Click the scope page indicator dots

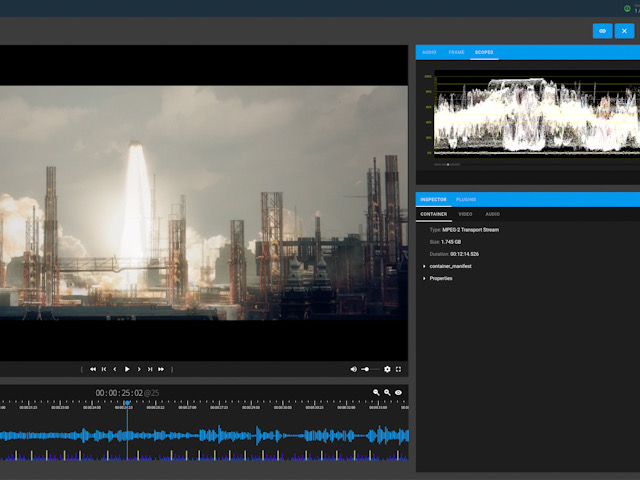pos(447,164)
